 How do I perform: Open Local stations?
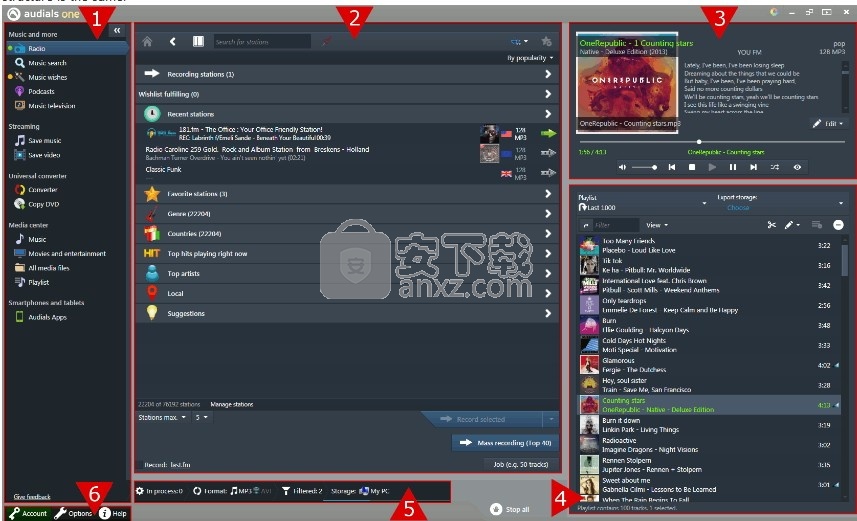(347, 294)
